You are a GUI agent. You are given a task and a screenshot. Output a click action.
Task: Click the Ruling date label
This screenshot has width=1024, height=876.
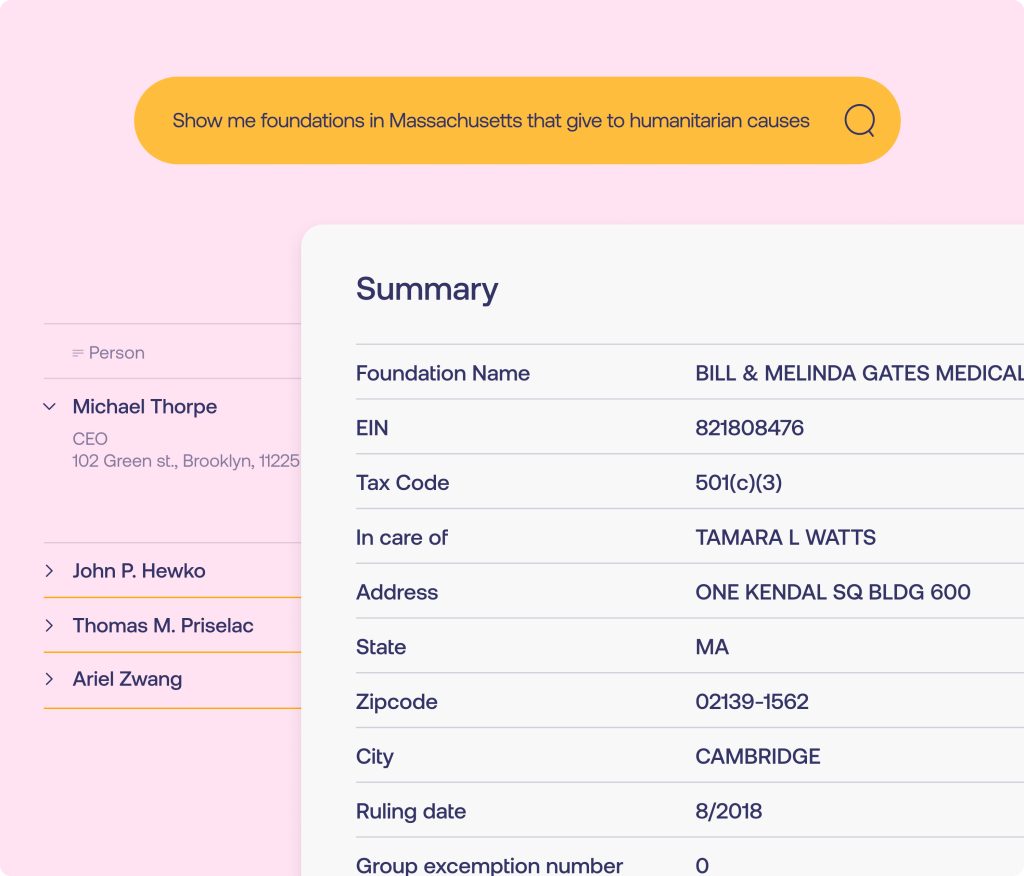click(x=411, y=812)
